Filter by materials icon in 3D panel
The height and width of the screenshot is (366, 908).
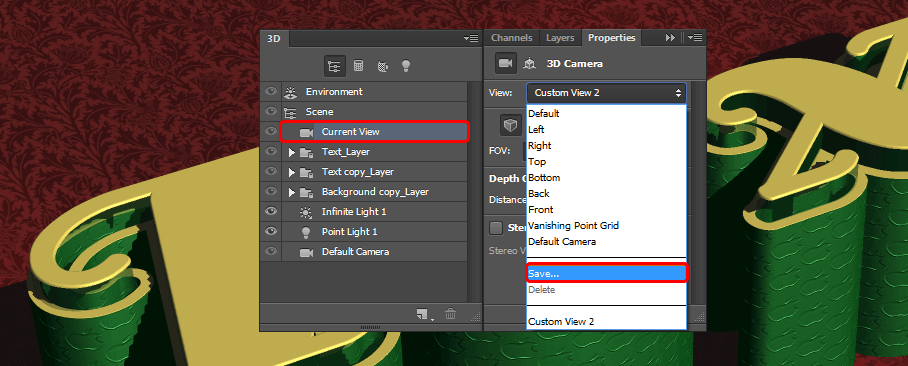(382, 66)
